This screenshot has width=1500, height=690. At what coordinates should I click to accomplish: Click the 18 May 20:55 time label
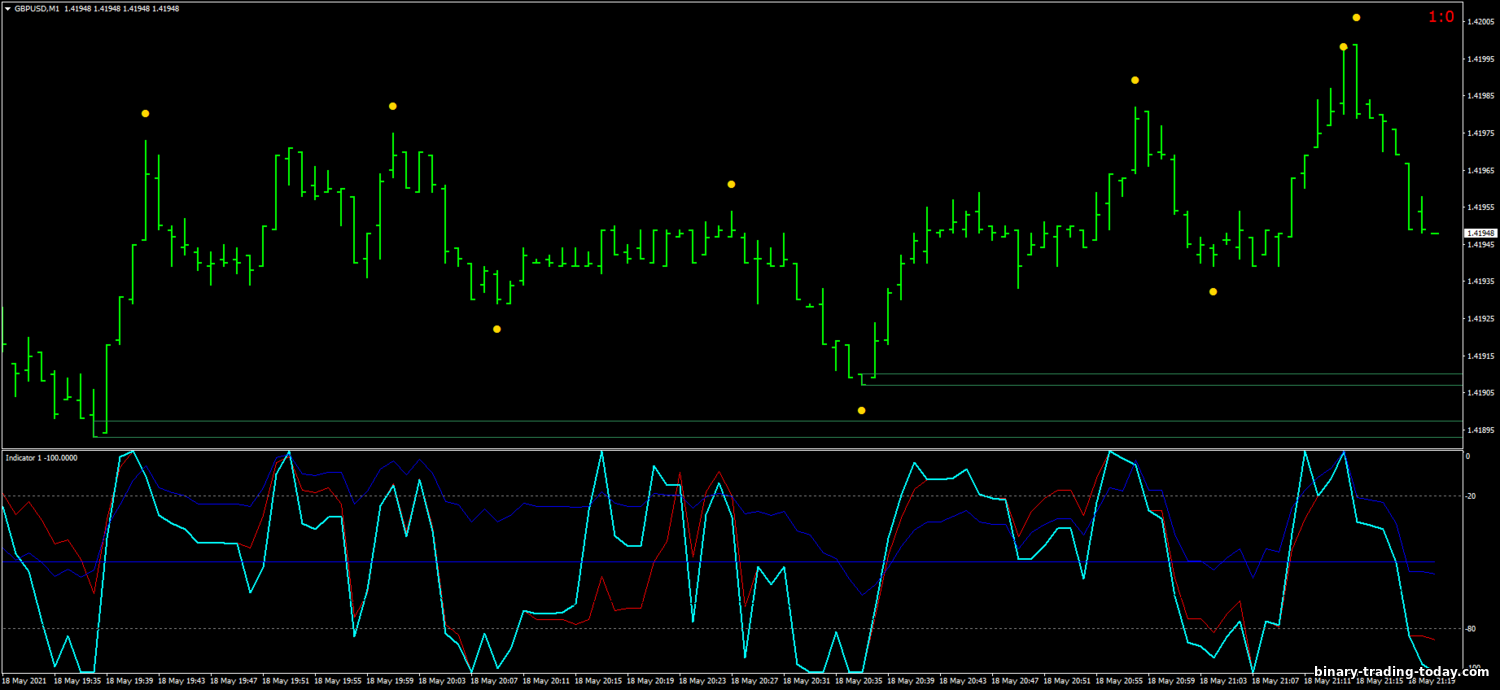(1117, 680)
